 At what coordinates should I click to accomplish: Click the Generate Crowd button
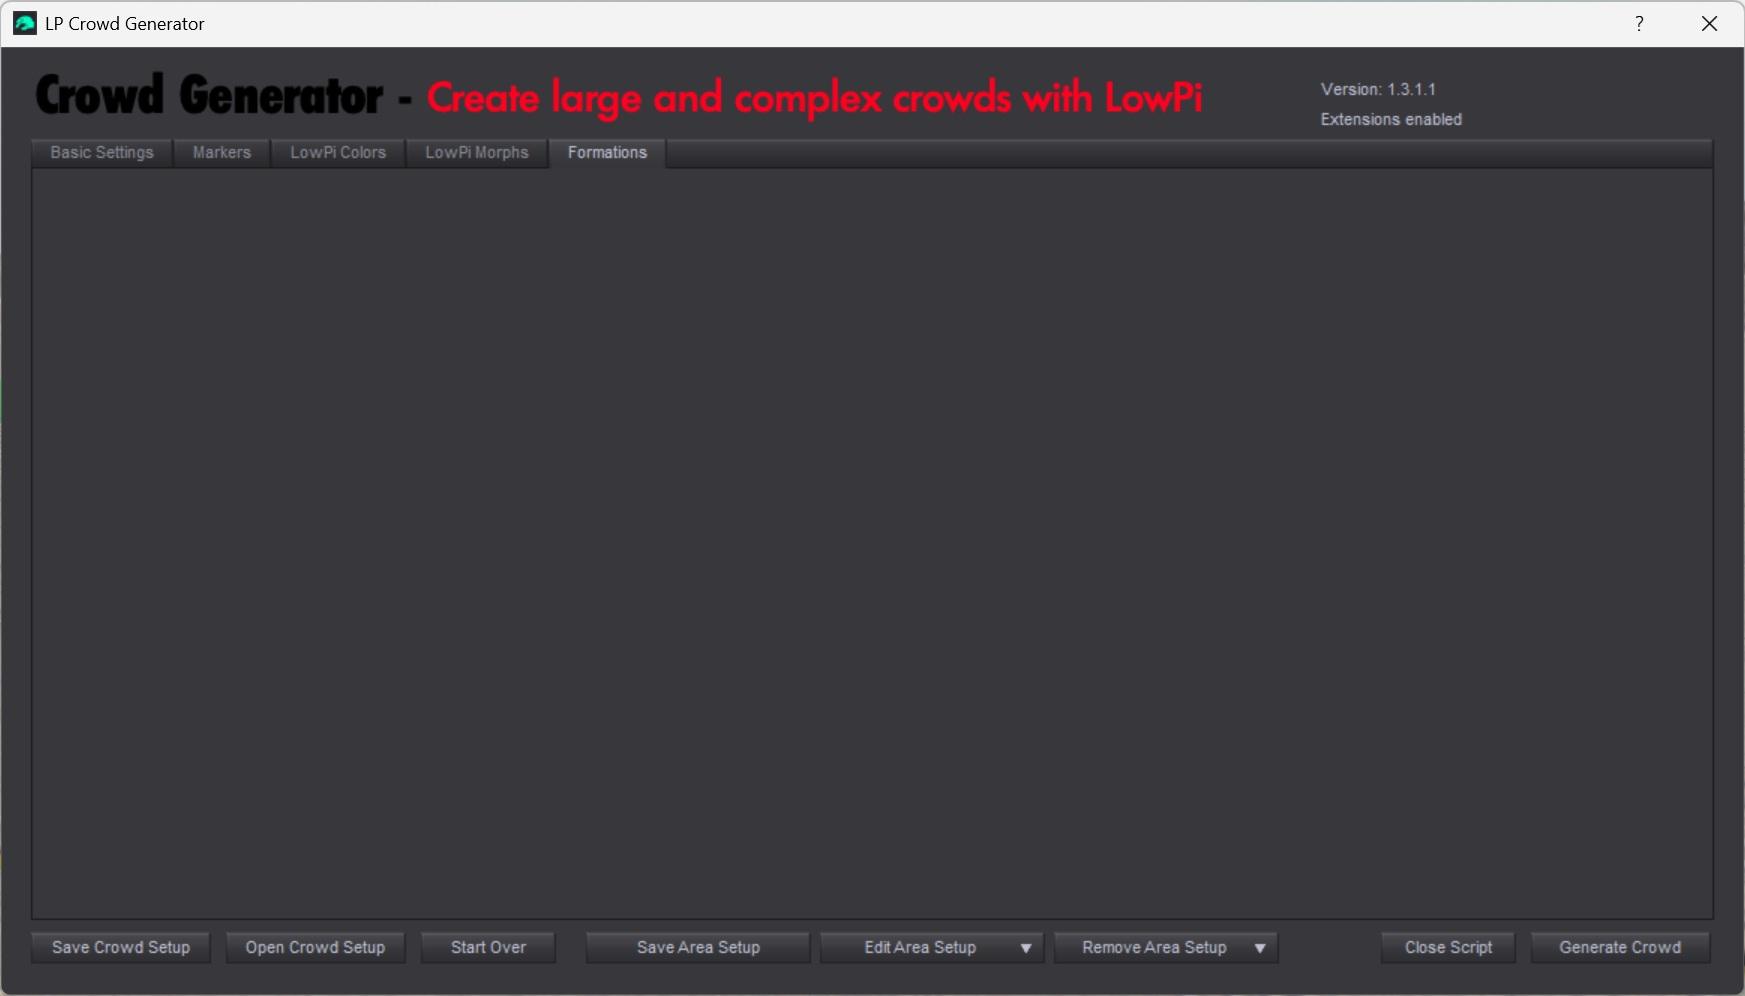click(x=1620, y=947)
